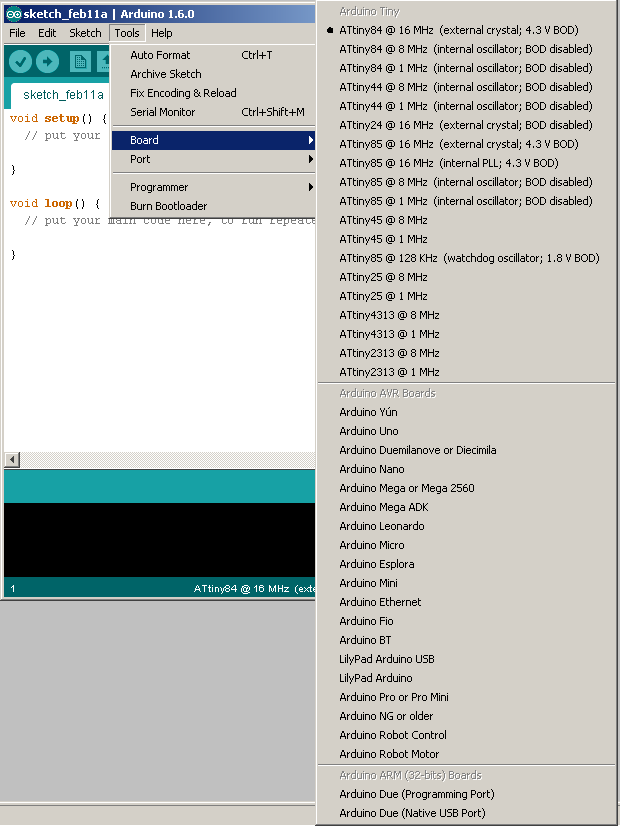620x826 pixels.
Task: Select ATtiny2313 @ 8 MHz
Action: (x=466, y=353)
